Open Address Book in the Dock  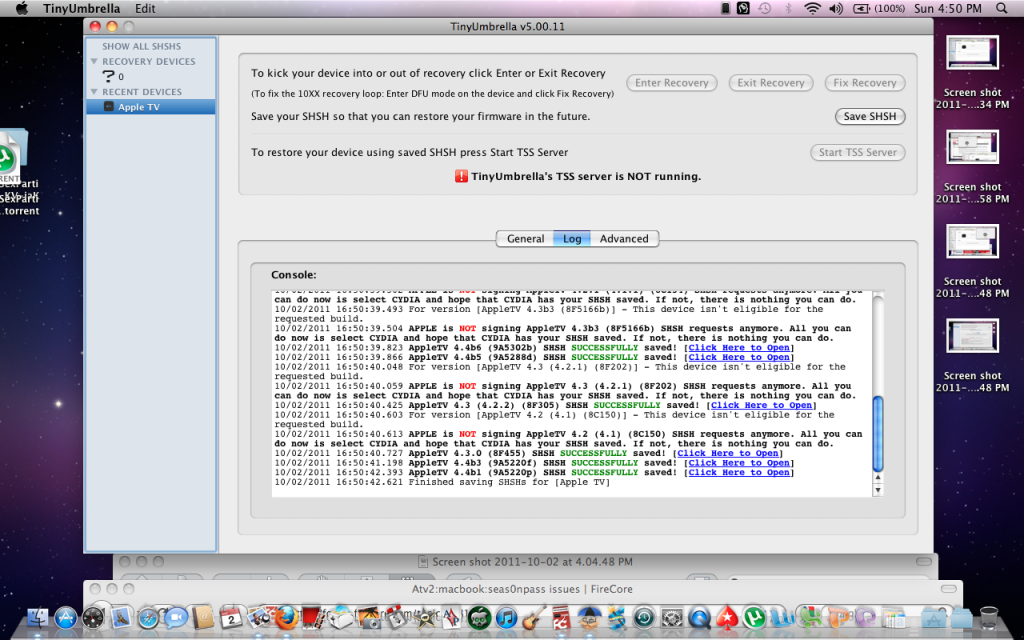[x=204, y=617]
